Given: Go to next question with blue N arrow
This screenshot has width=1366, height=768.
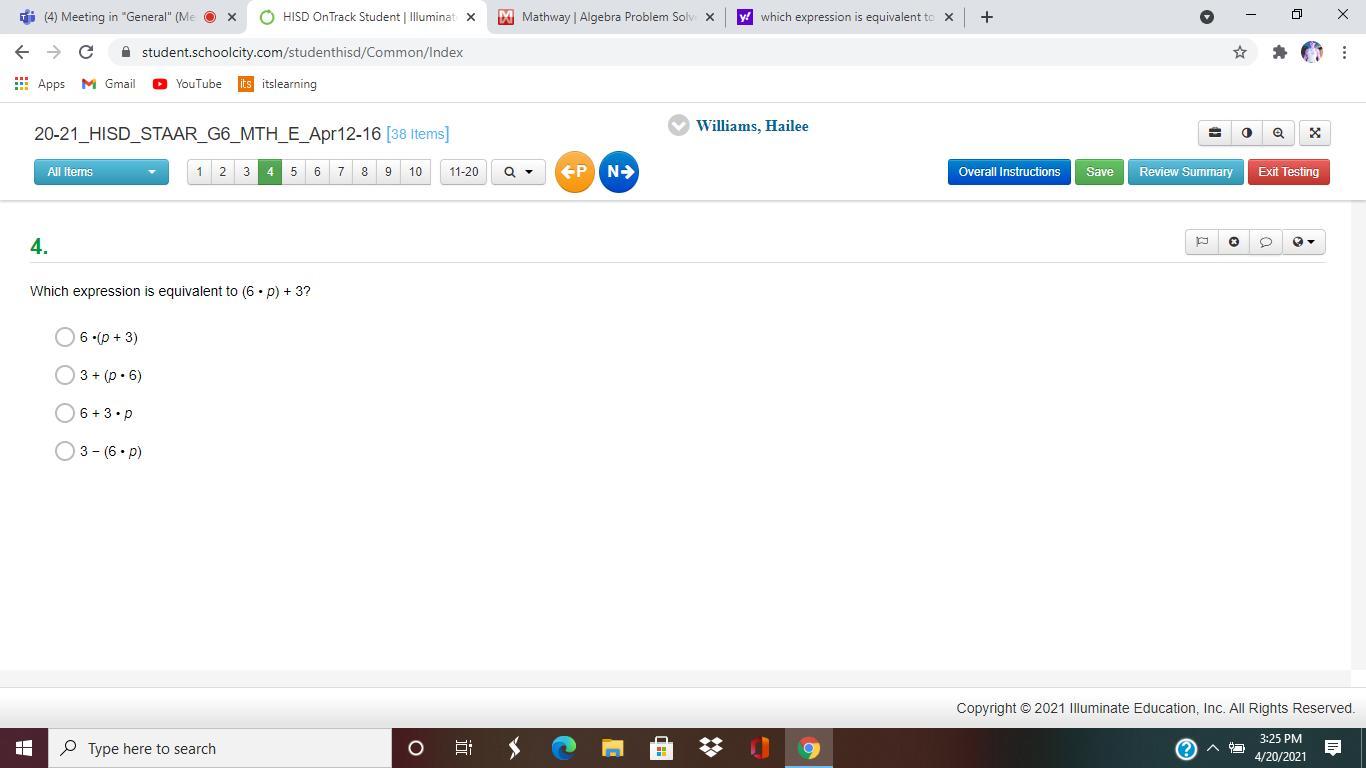Looking at the screenshot, I should click(619, 172).
